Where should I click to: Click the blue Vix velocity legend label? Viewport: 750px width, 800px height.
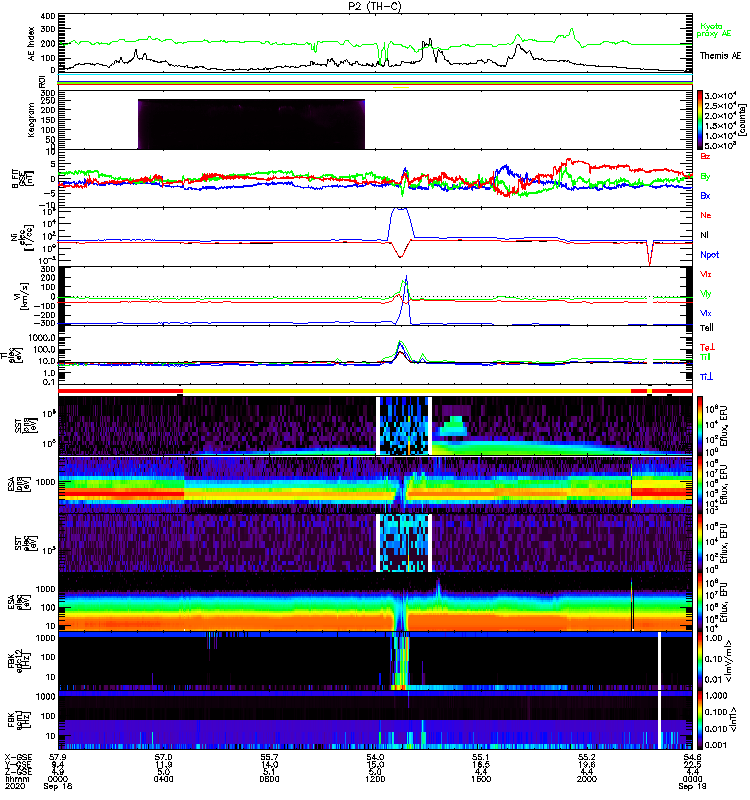(x=705, y=313)
